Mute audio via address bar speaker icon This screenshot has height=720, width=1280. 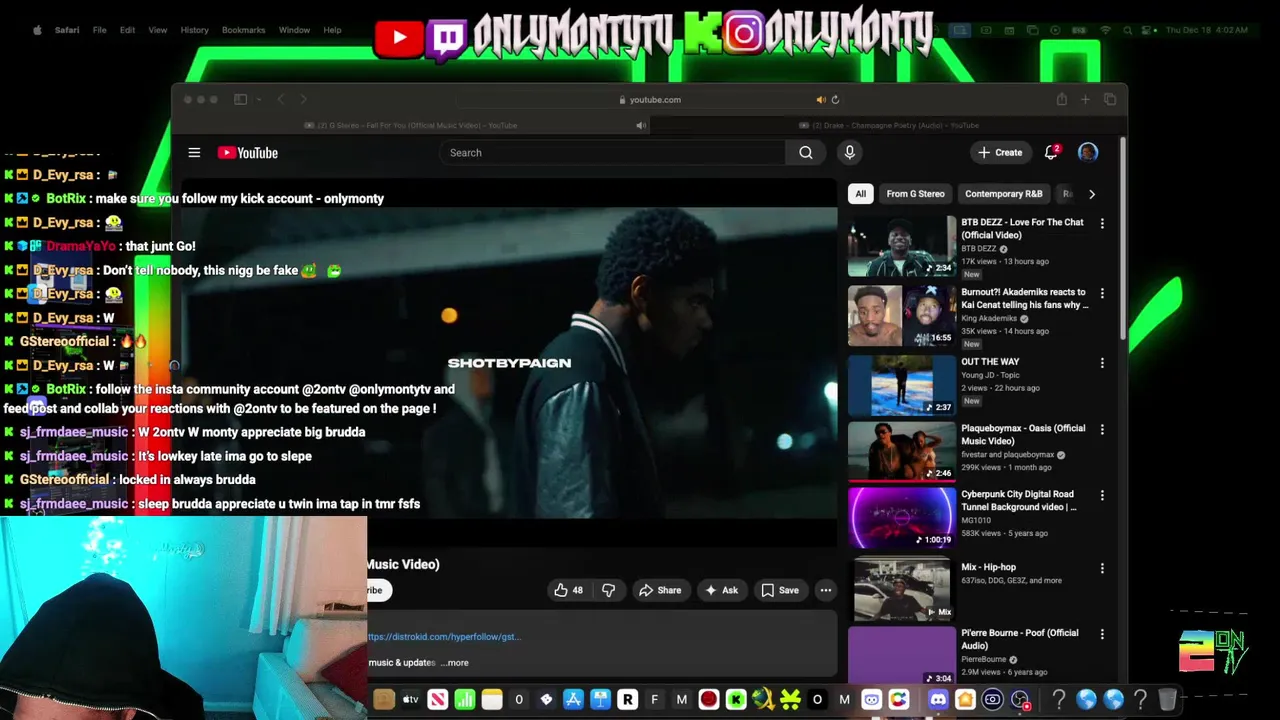pyautogui.click(x=821, y=99)
